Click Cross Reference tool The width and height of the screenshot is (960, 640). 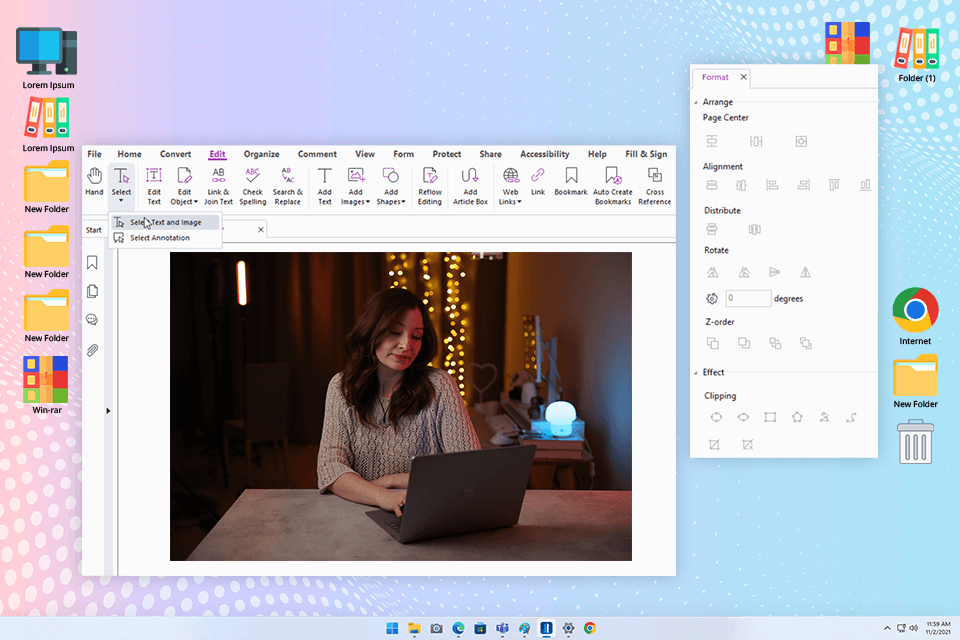coord(654,186)
